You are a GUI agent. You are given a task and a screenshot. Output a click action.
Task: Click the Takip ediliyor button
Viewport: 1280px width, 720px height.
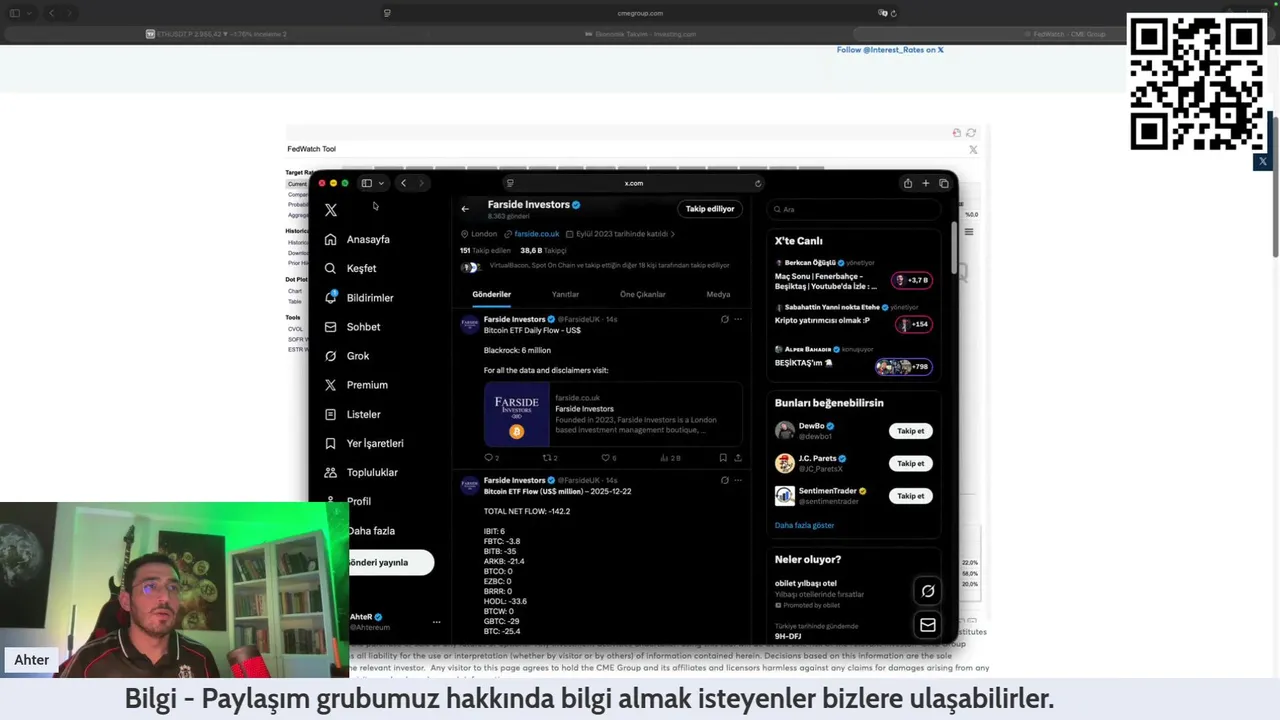coord(710,209)
